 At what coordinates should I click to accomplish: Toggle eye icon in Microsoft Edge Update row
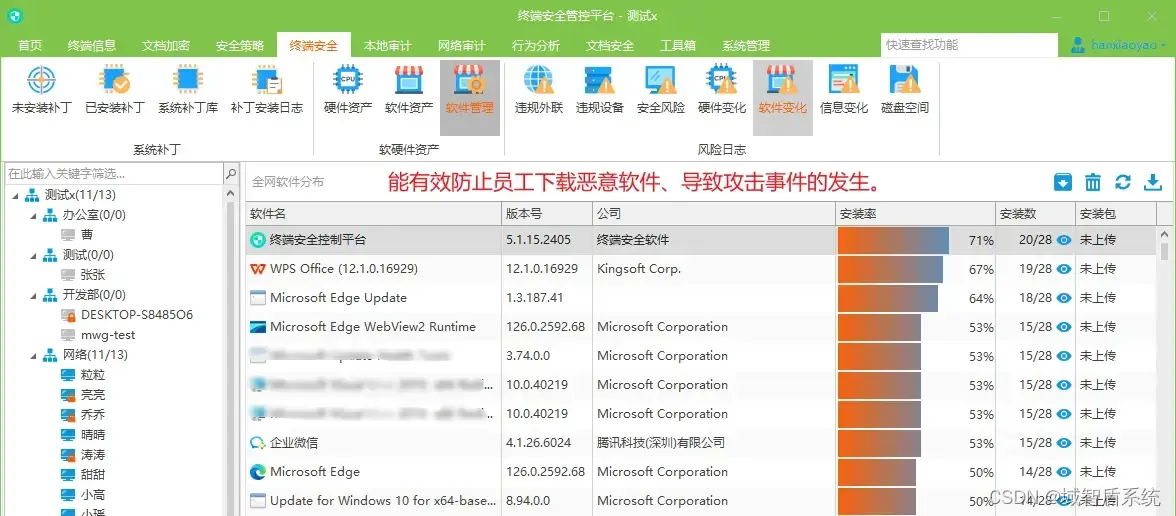pyautogui.click(x=1064, y=298)
